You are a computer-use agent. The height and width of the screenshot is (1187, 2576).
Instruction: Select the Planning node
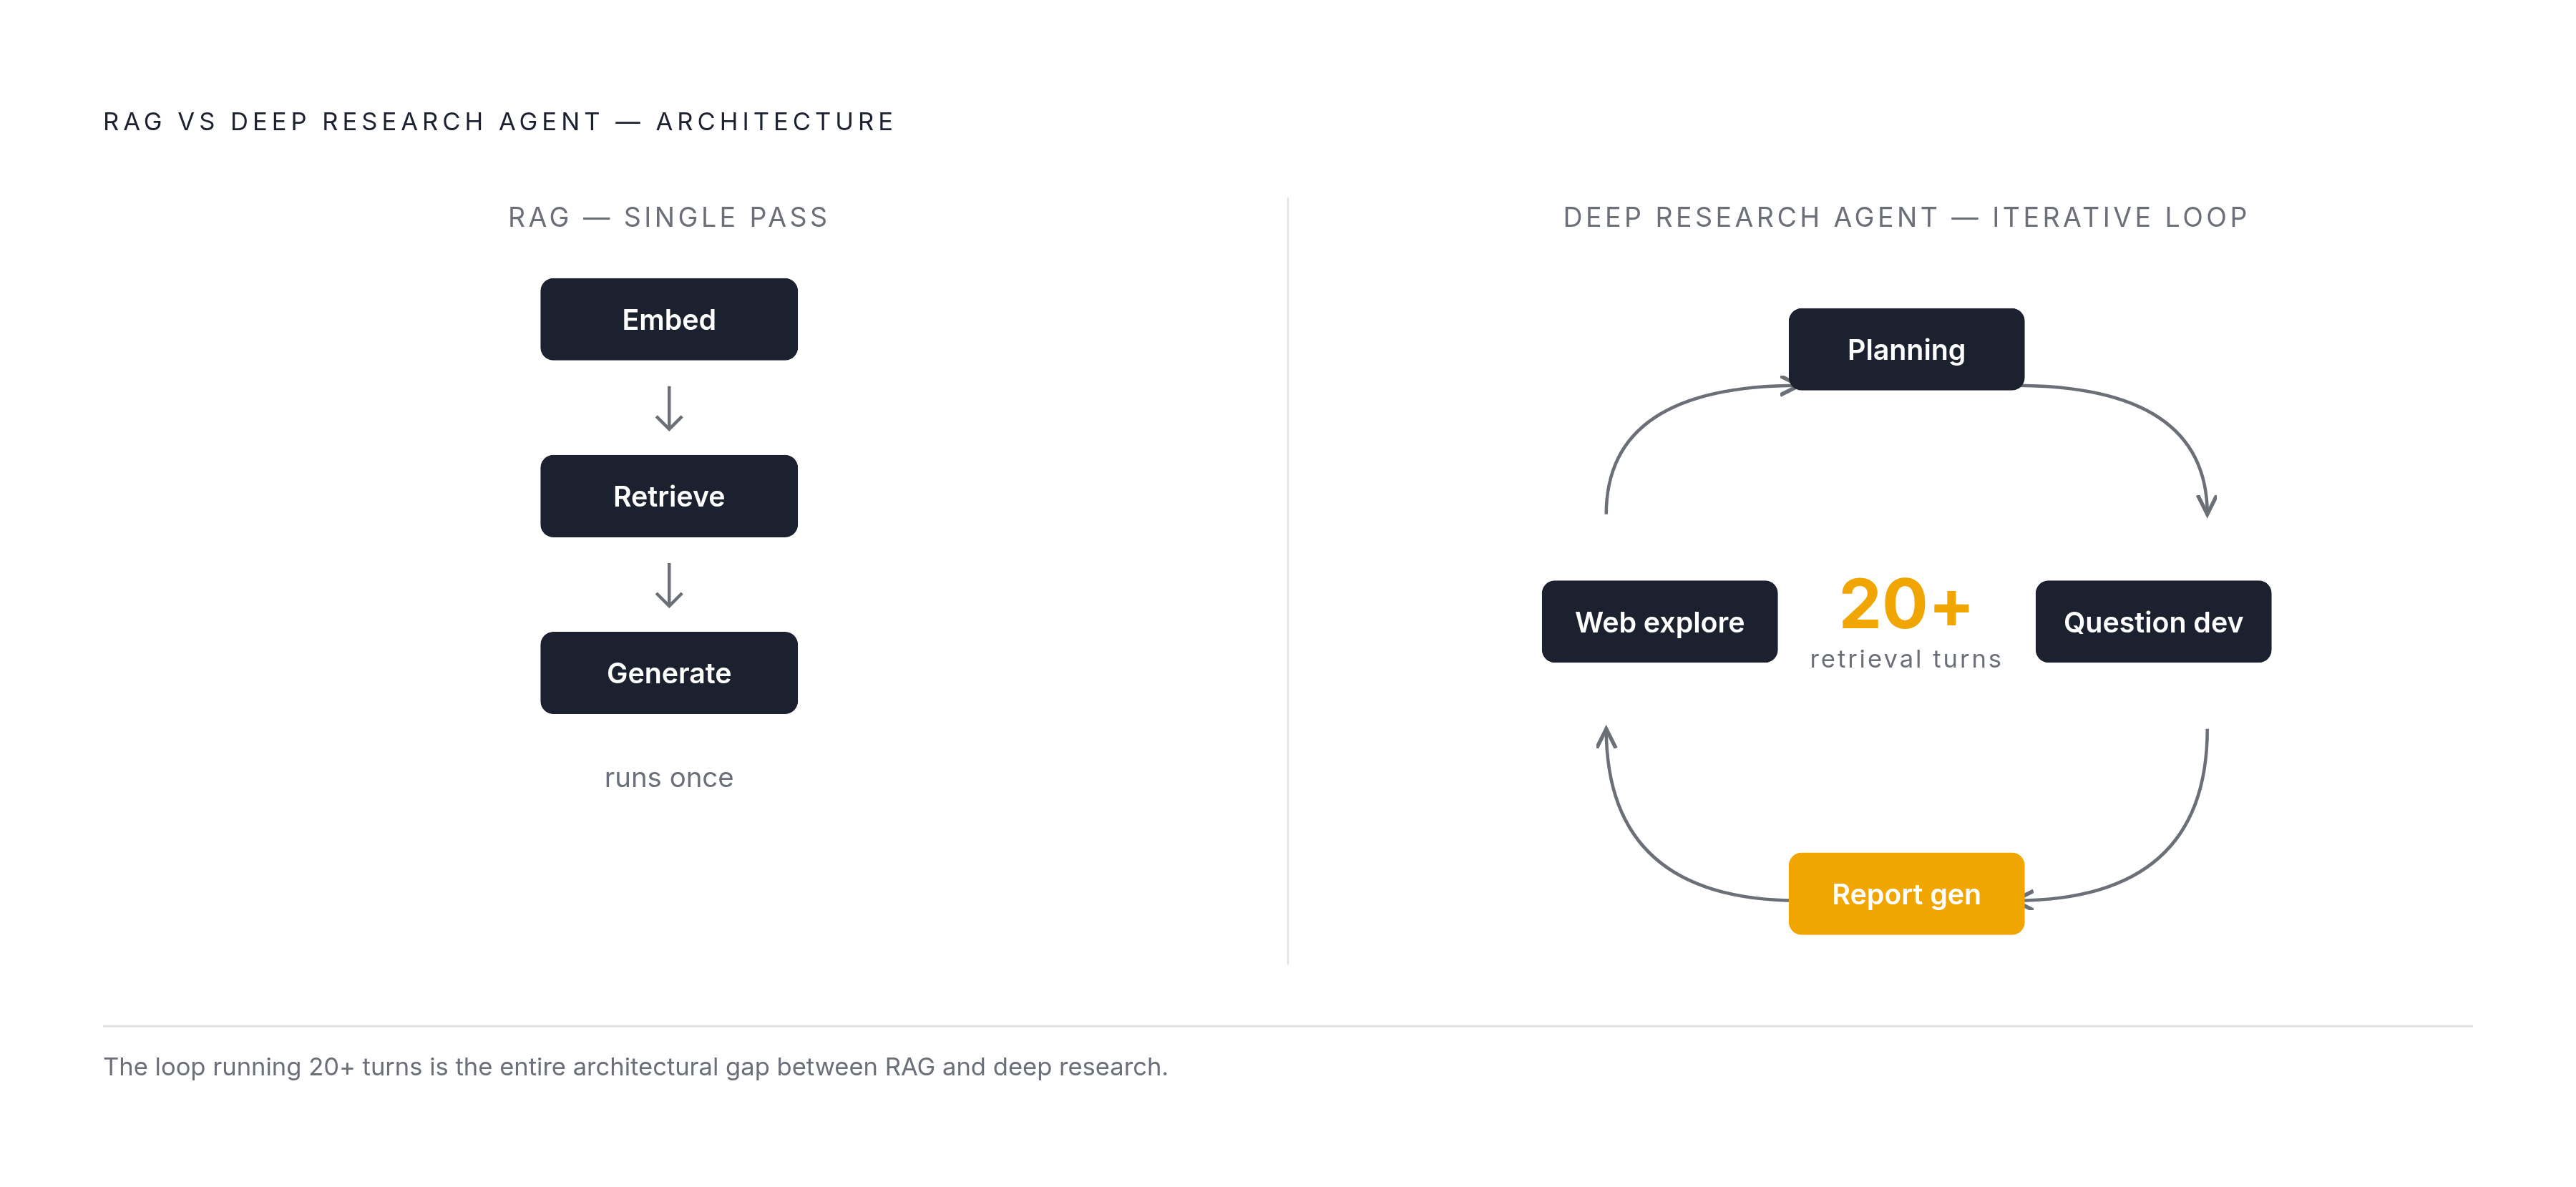1906,349
